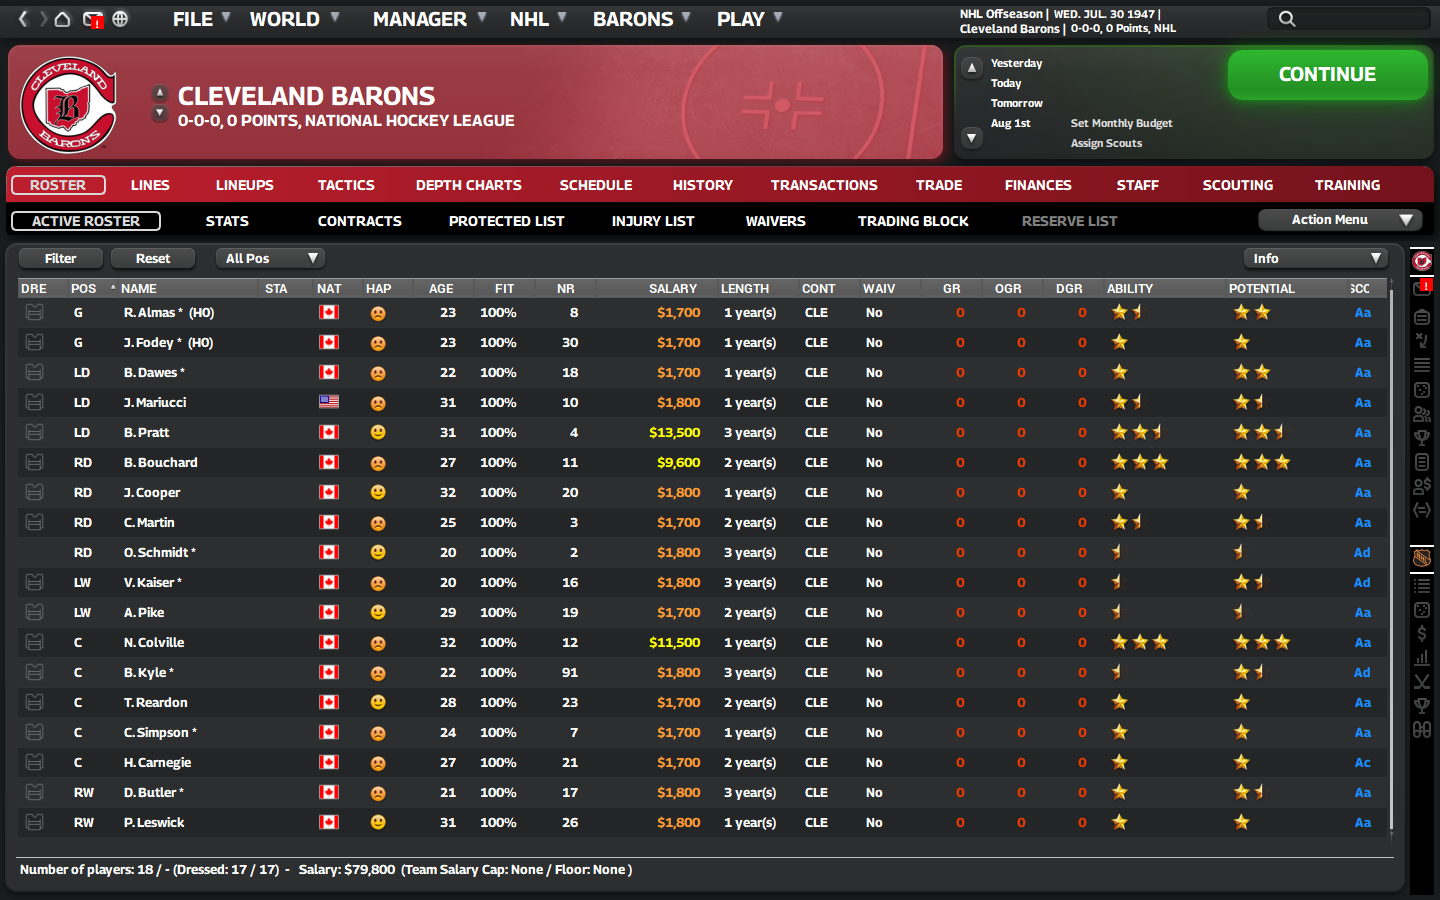Click N. Colville's unhappy face icon

[x=378, y=643]
